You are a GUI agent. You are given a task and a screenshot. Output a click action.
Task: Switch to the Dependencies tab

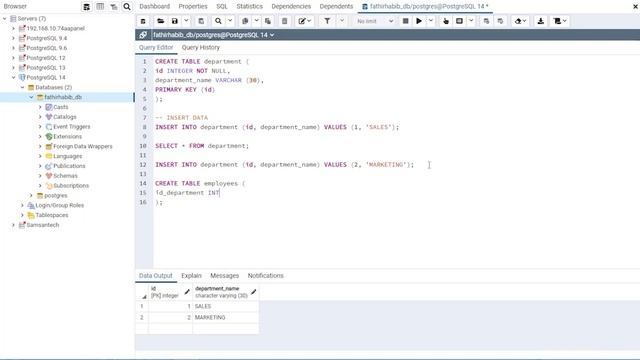click(291, 7)
